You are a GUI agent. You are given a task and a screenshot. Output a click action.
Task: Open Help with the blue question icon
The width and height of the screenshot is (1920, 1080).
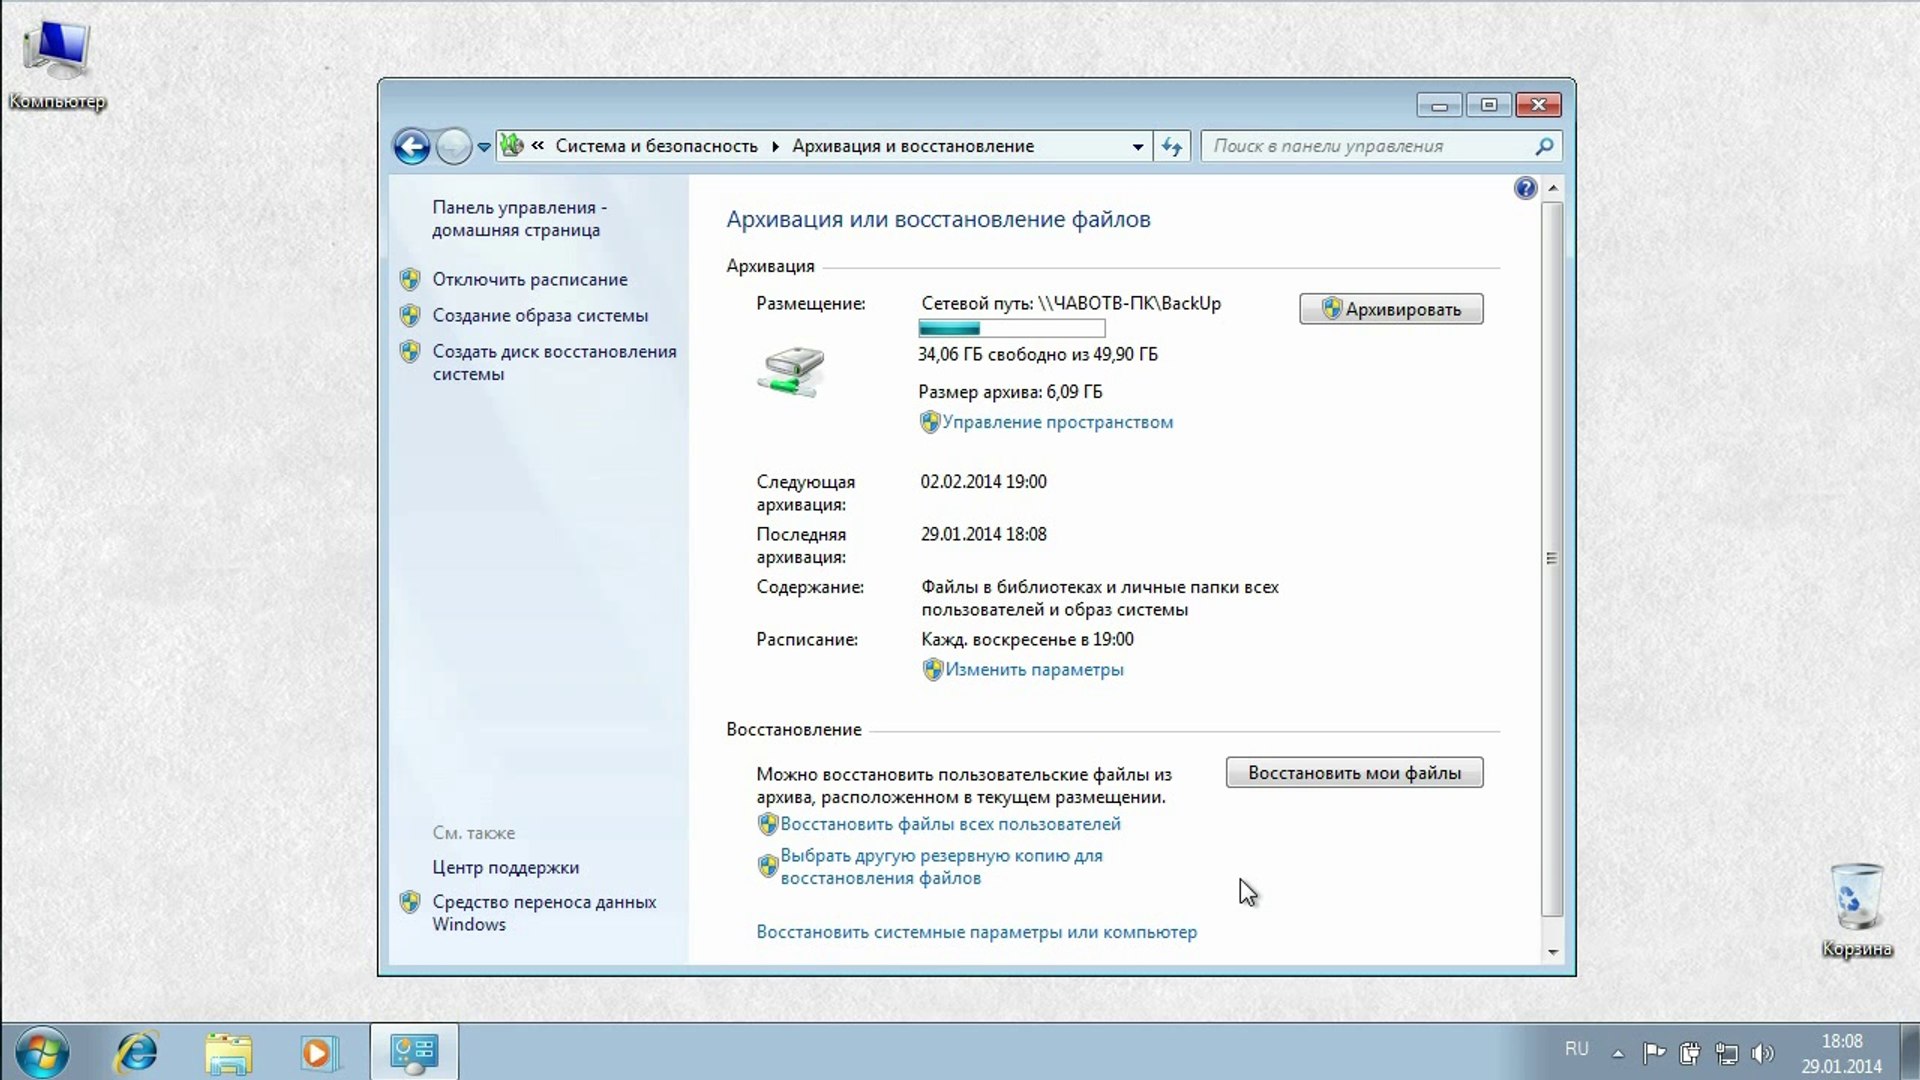1525,188
